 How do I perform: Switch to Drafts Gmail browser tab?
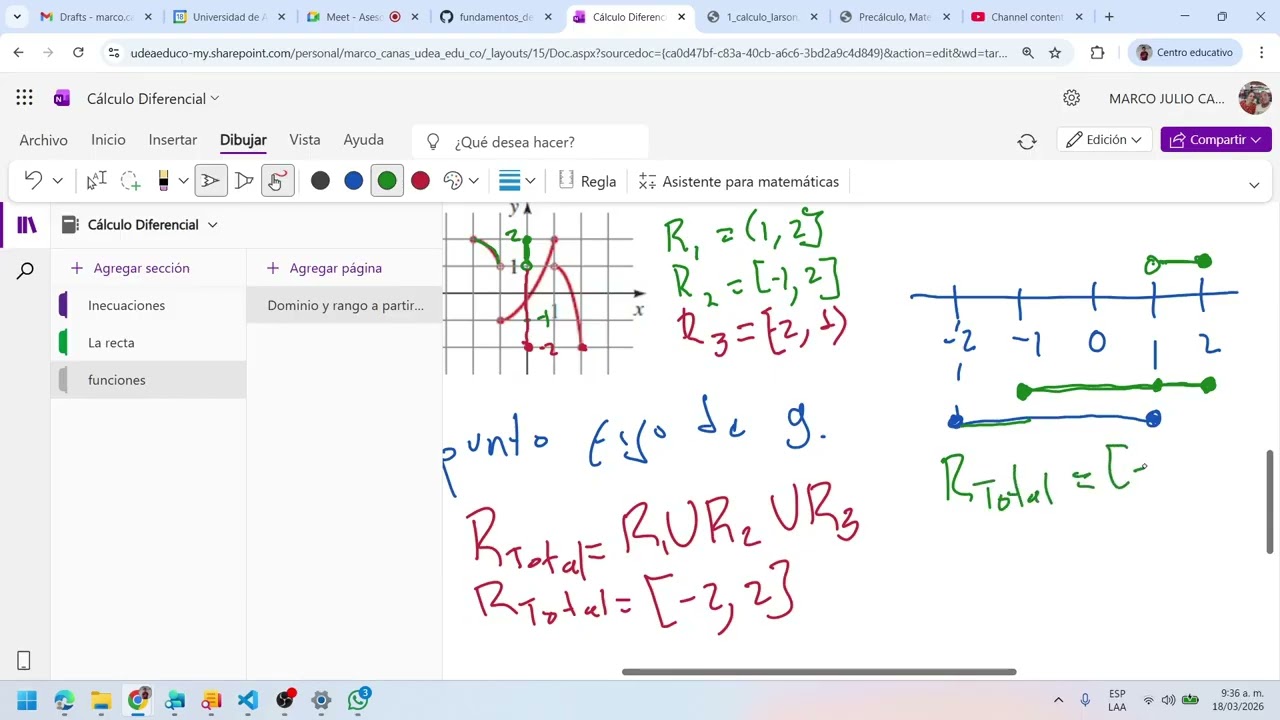pos(95,17)
